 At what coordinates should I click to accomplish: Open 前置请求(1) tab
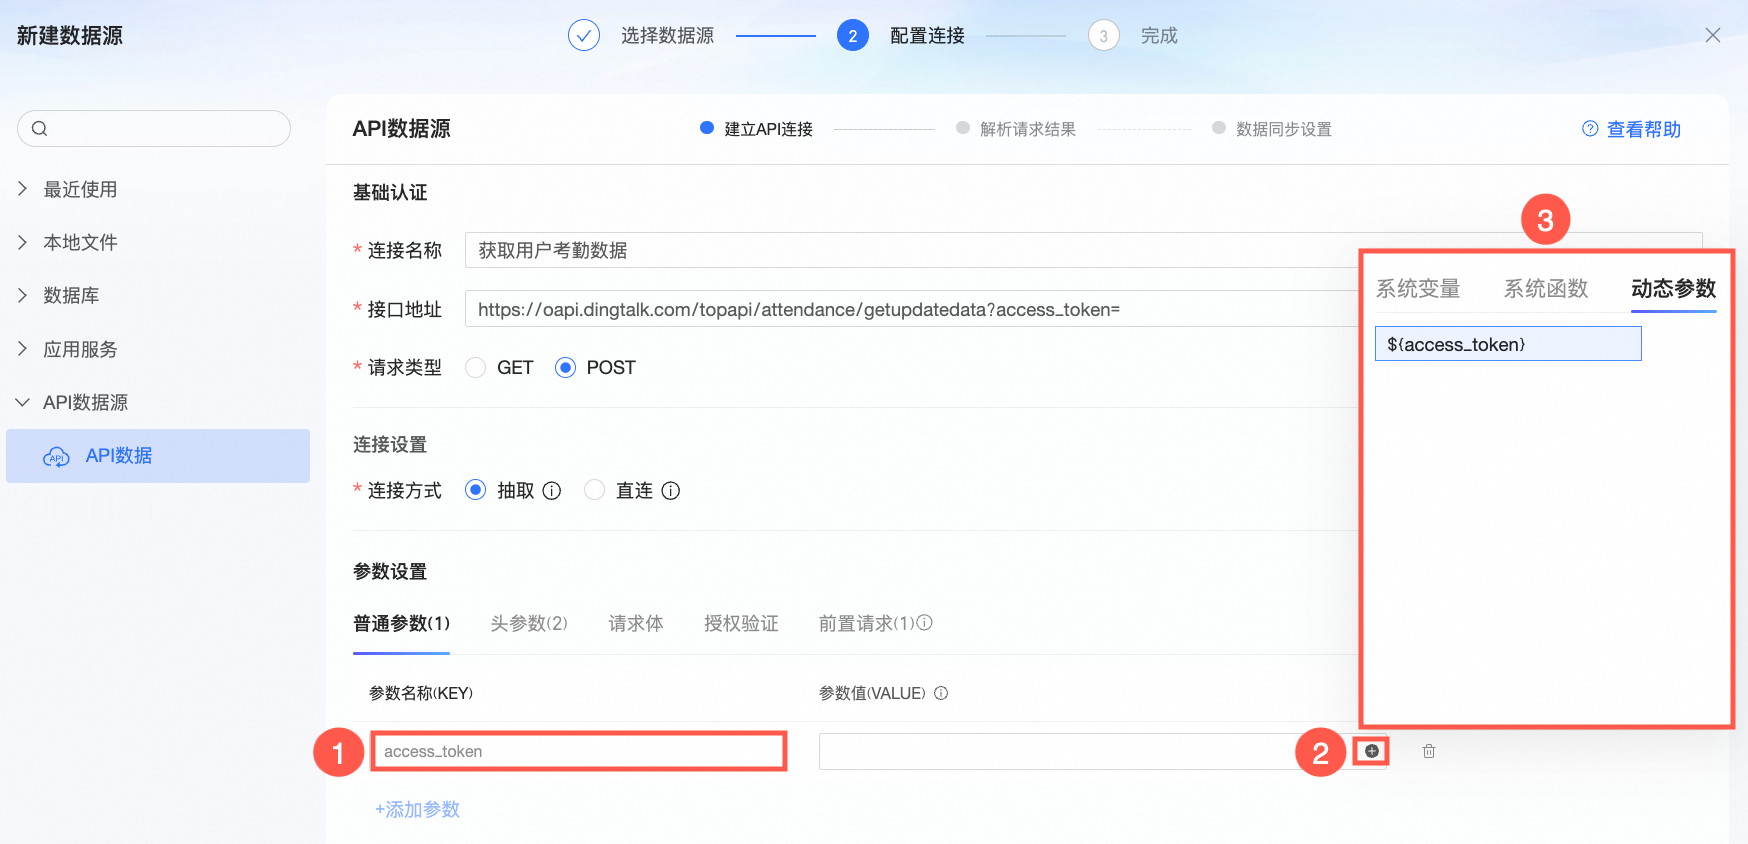(x=866, y=623)
